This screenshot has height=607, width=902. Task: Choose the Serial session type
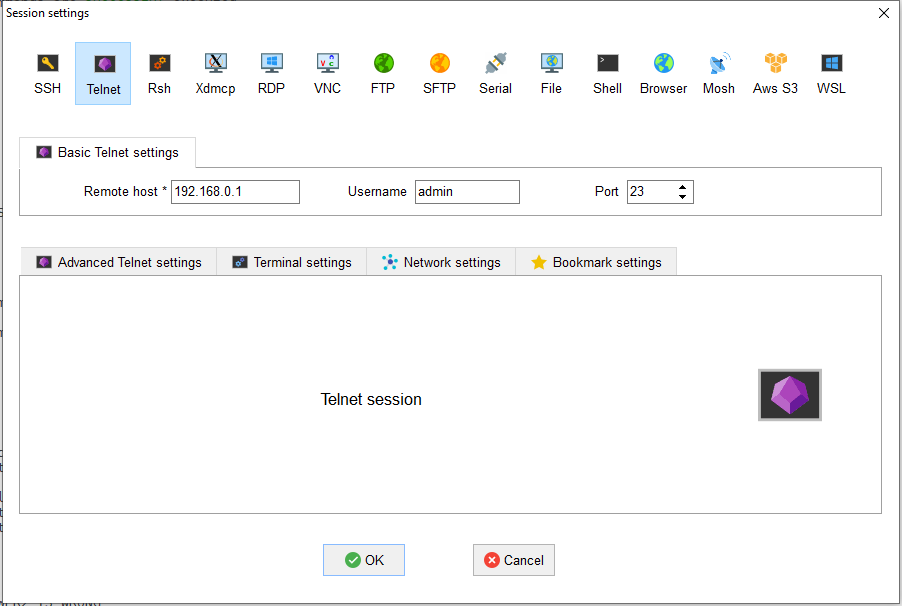(x=495, y=73)
